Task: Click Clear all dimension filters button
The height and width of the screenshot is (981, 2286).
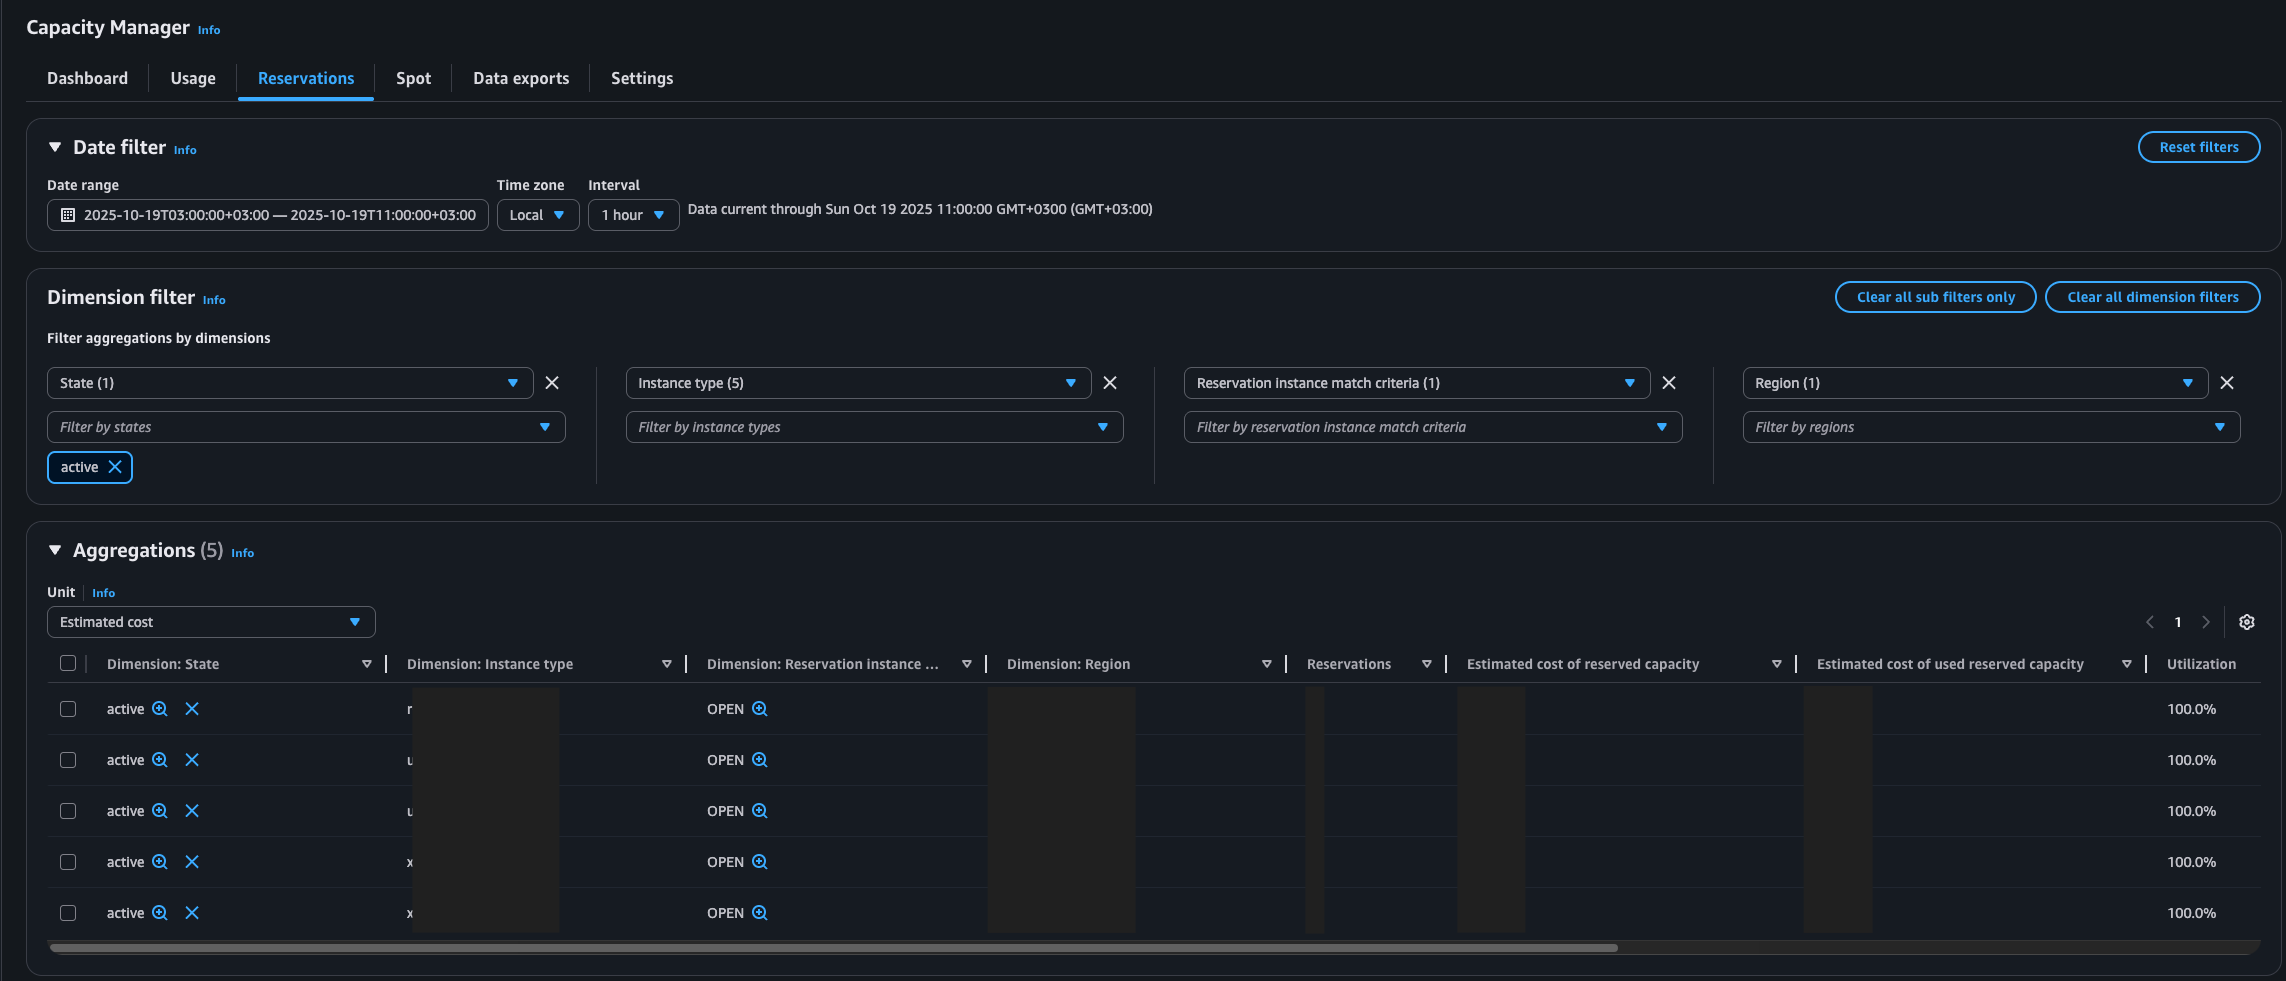Action: [2152, 297]
